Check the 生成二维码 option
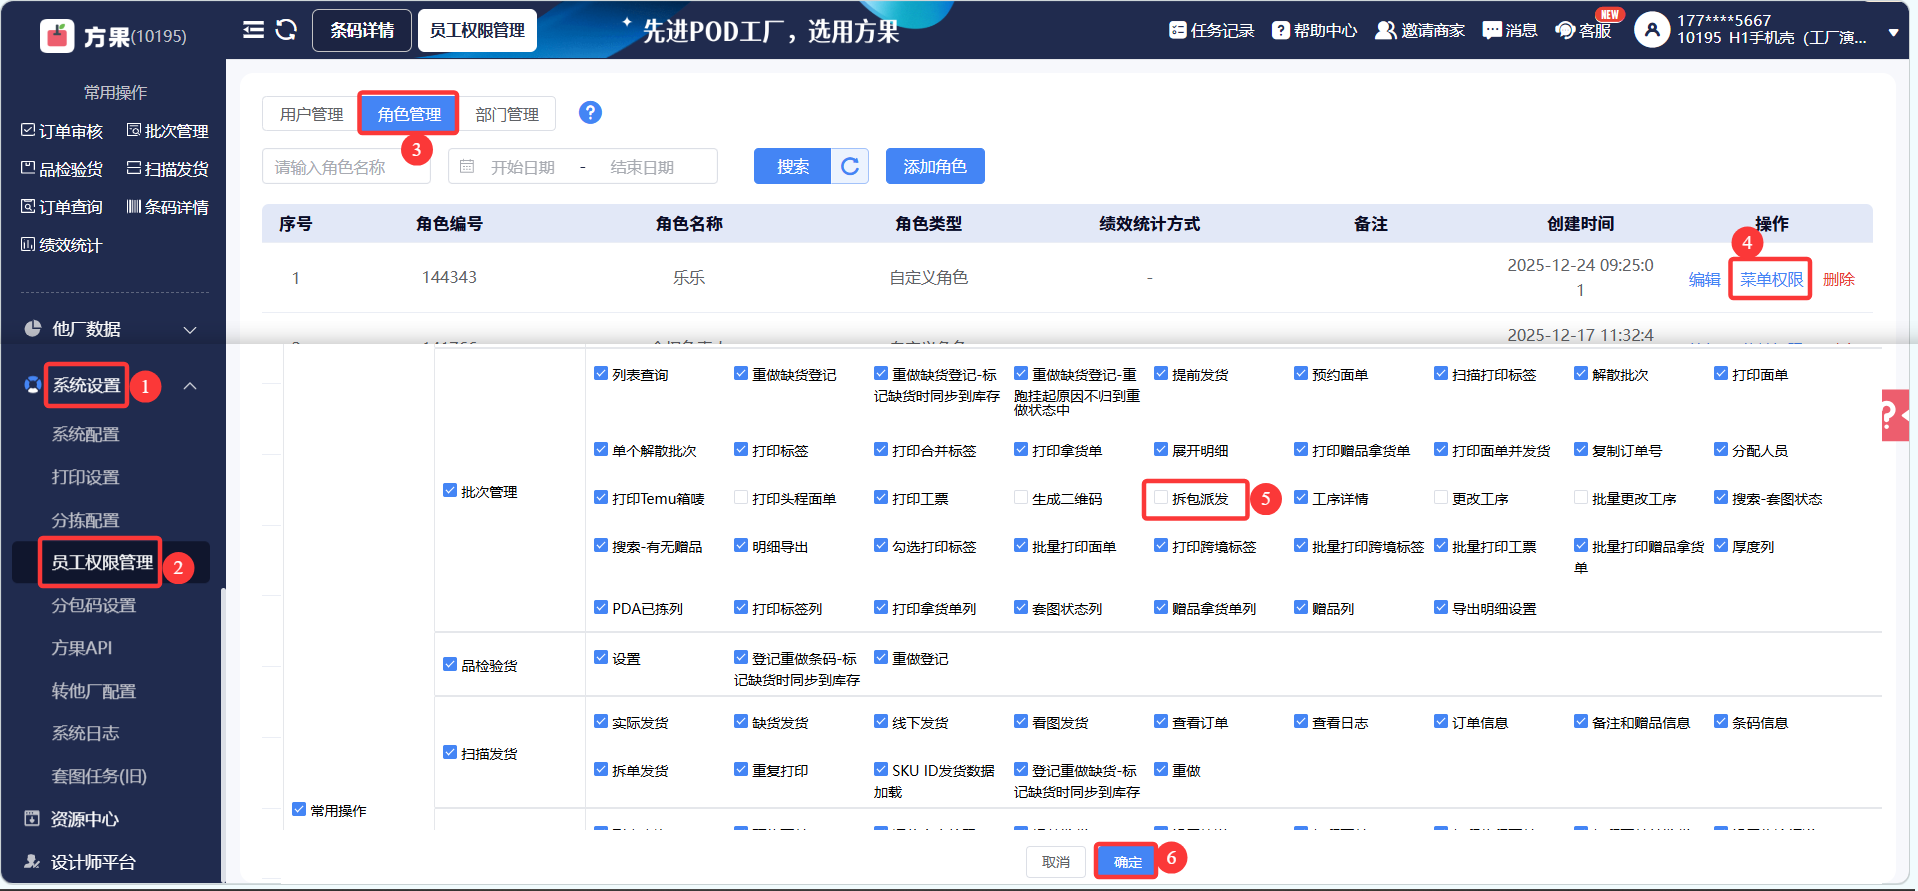Image resolution: width=1918 pixels, height=891 pixels. click(1021, 497)
